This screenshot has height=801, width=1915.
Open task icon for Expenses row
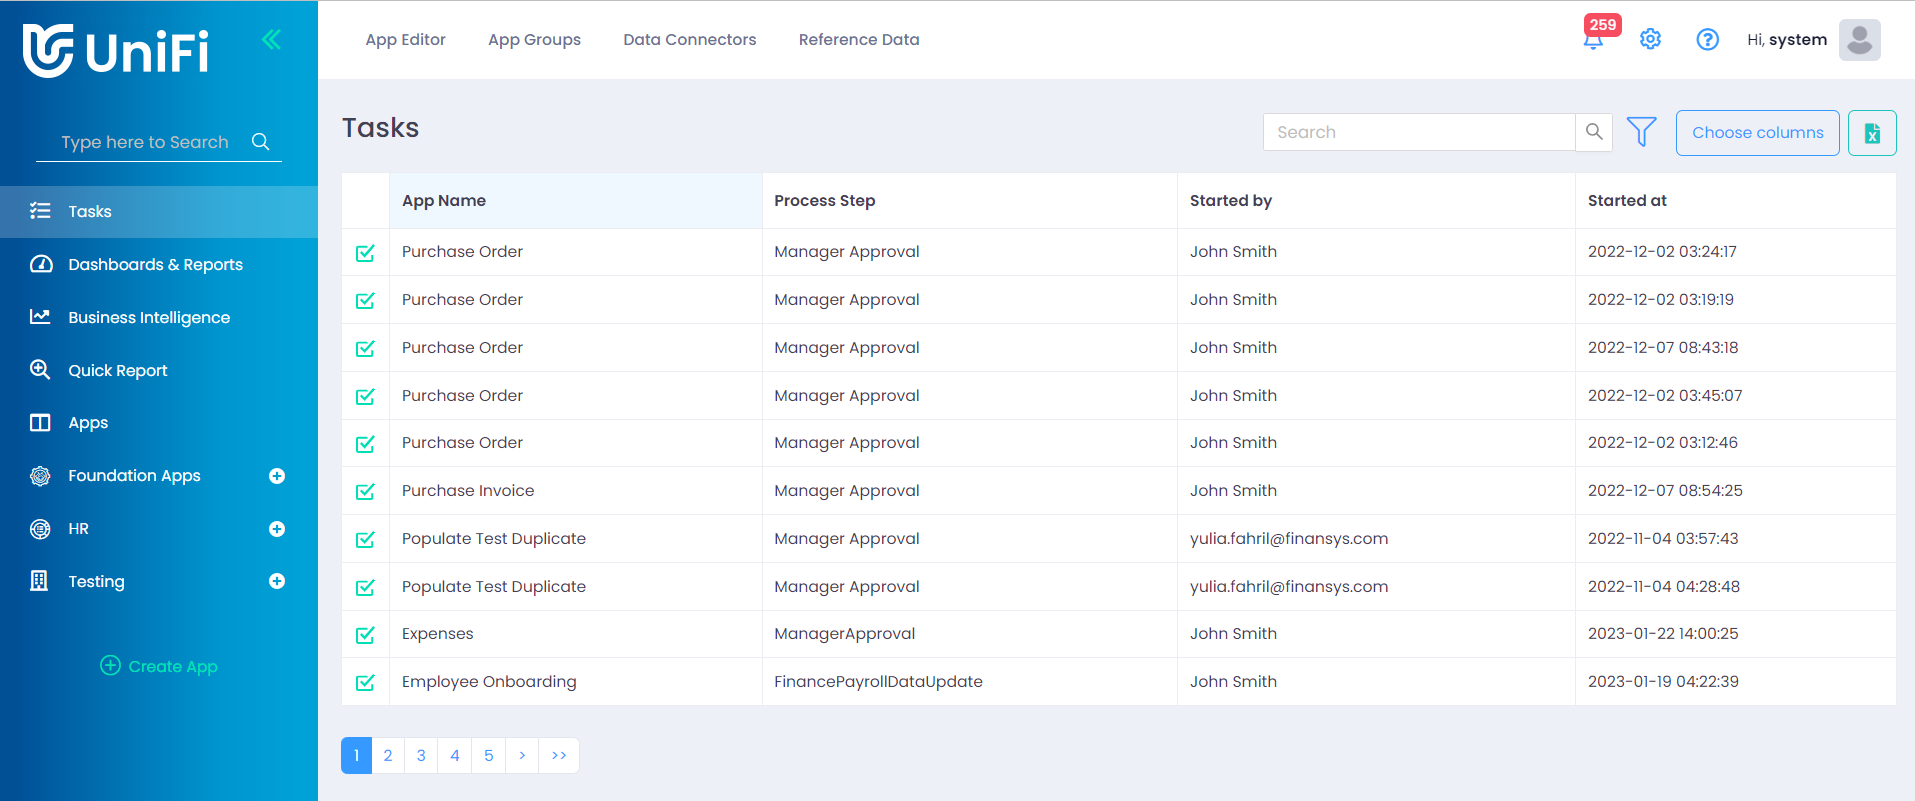(365, 635)
